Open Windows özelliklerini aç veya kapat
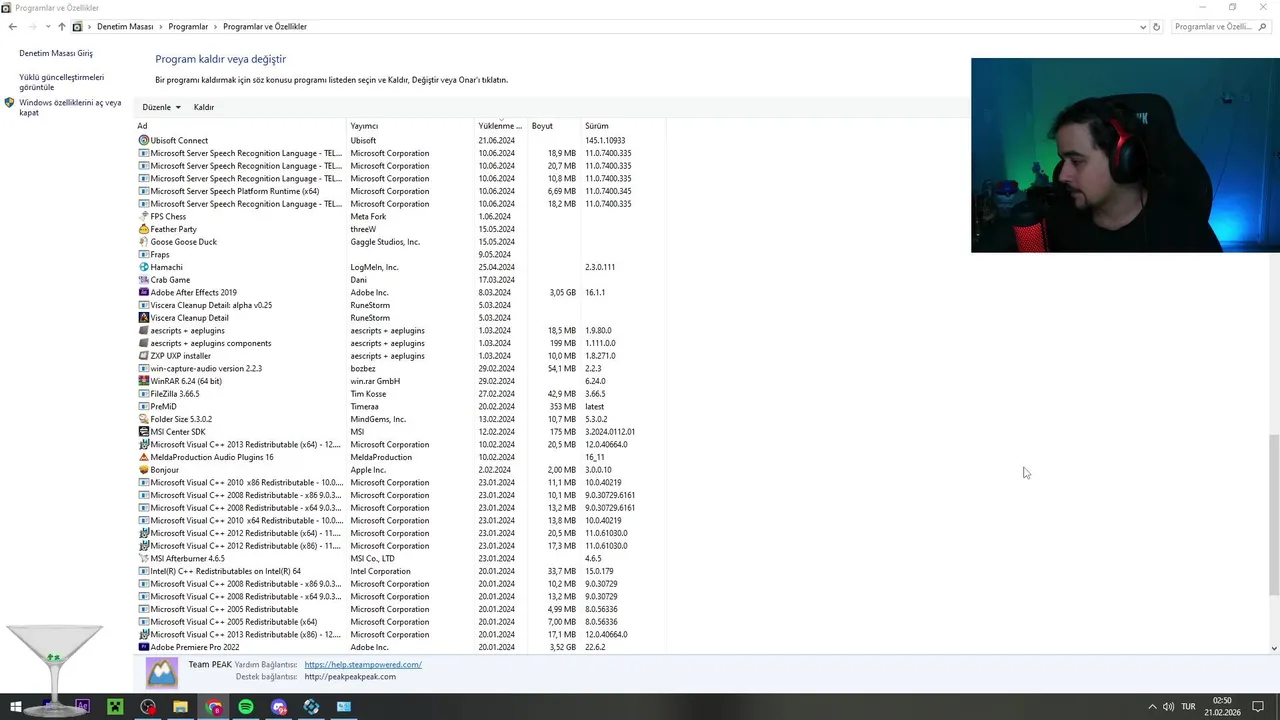This screenshot has height=720, width=1280. point(70,108)
